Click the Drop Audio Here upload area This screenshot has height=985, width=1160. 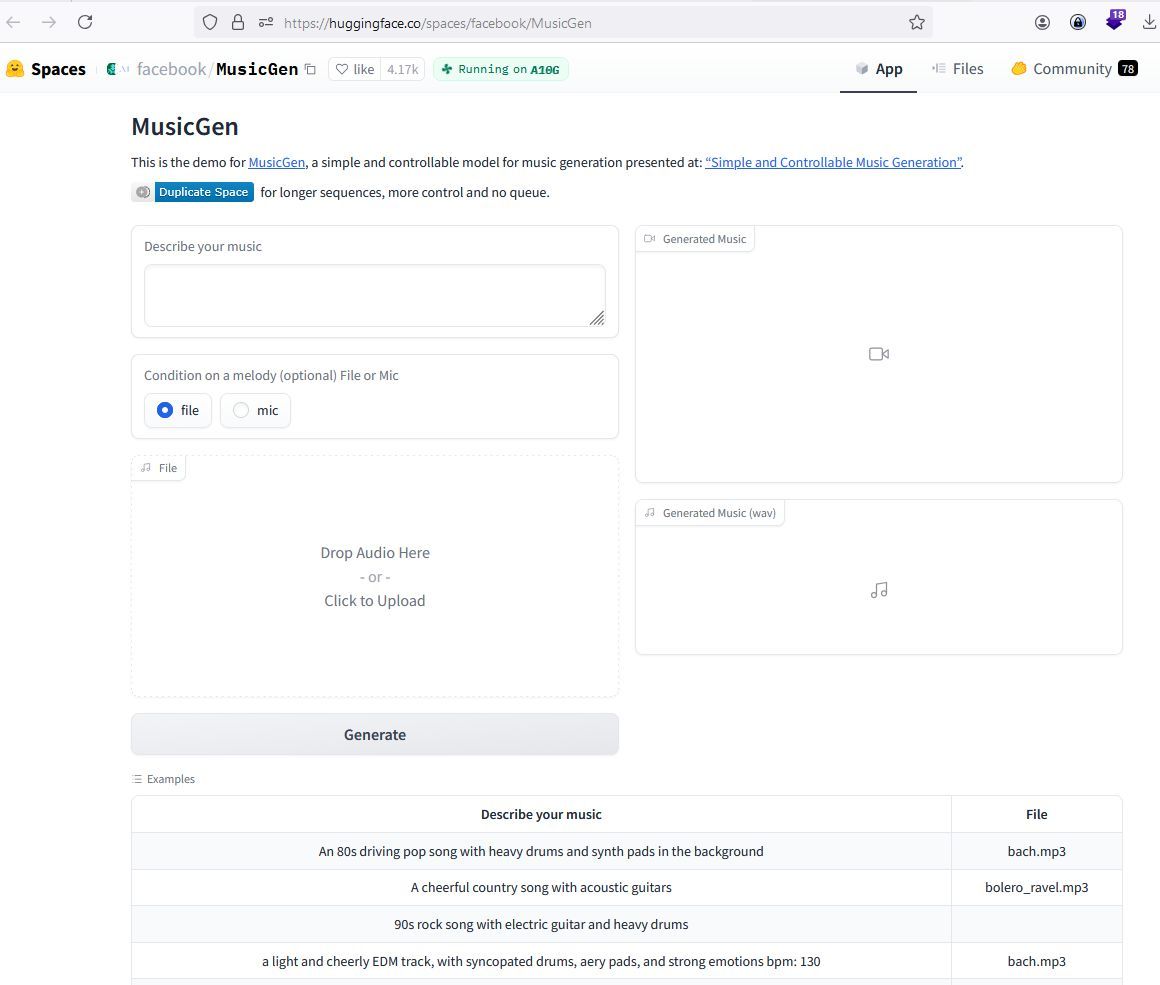point(375,576)
